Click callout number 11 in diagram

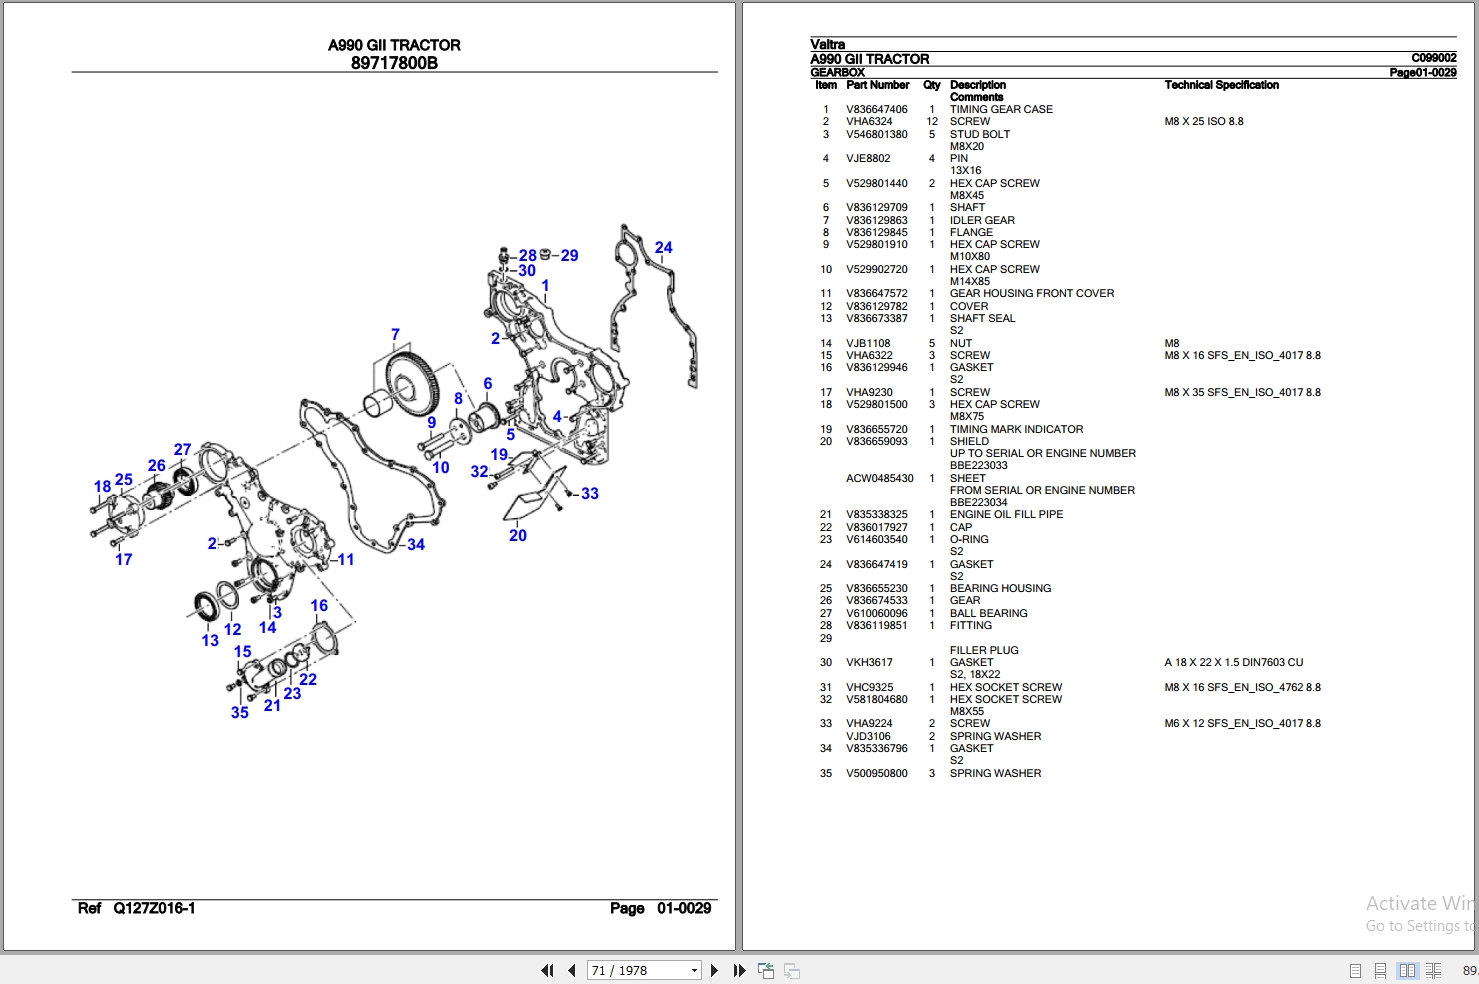346,559
